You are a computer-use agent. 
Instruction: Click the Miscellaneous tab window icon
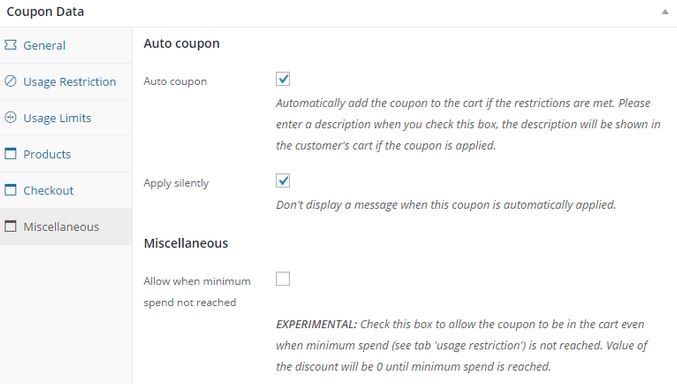point(10,226)
